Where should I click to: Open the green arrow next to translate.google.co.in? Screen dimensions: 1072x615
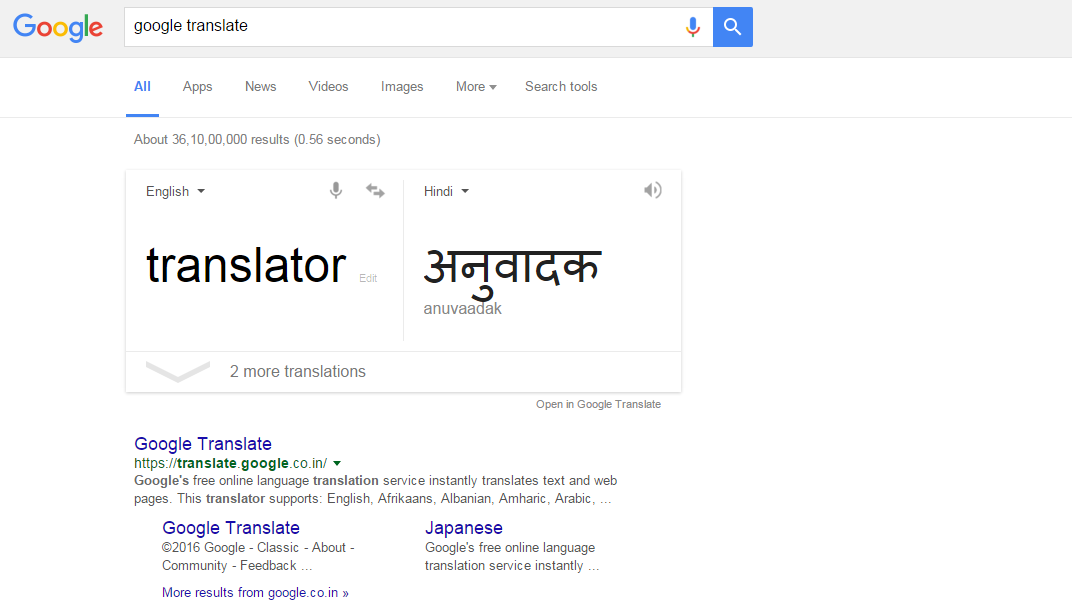(x=337, y=463)
